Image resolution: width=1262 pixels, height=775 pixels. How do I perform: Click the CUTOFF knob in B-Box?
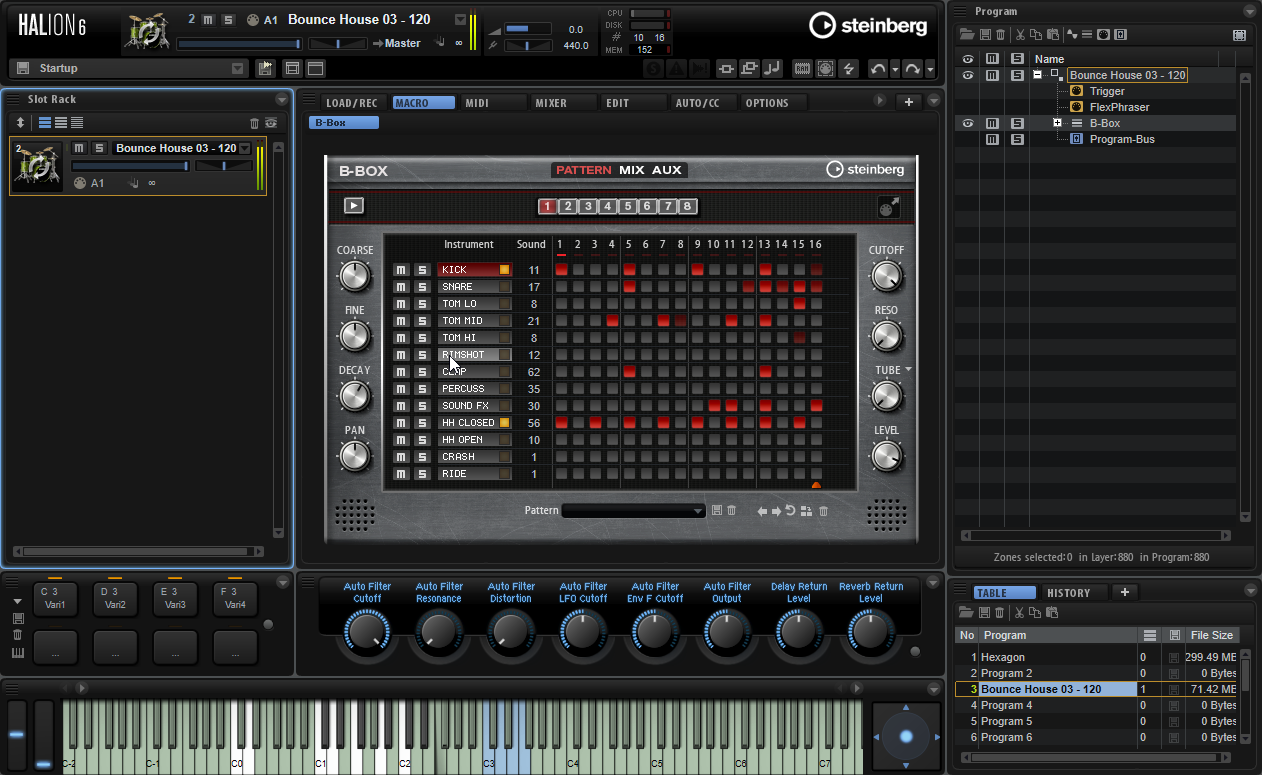pyautogui.click(x=886, y=277)
